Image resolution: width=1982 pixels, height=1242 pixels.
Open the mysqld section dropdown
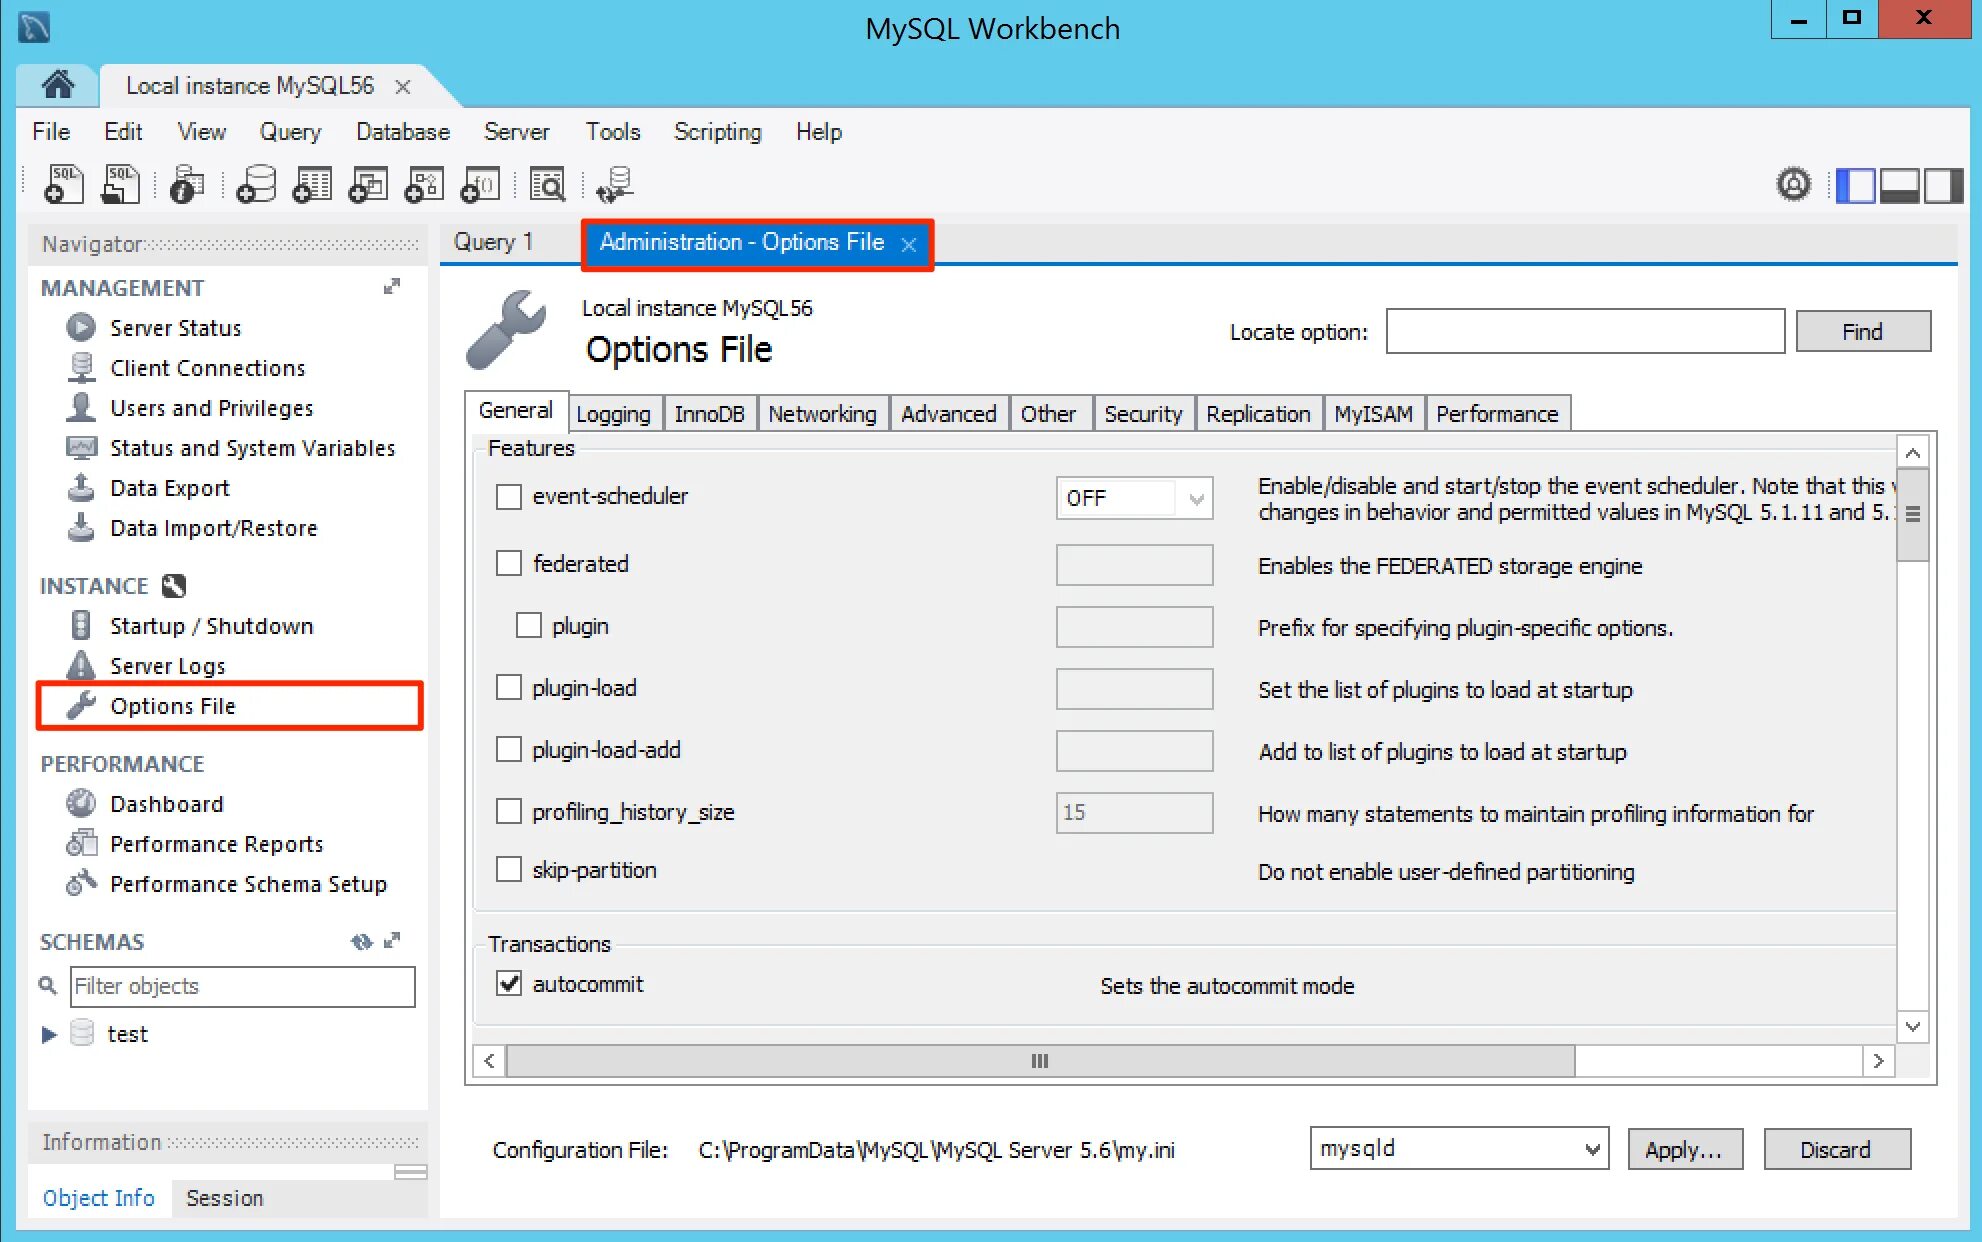1459,1149
